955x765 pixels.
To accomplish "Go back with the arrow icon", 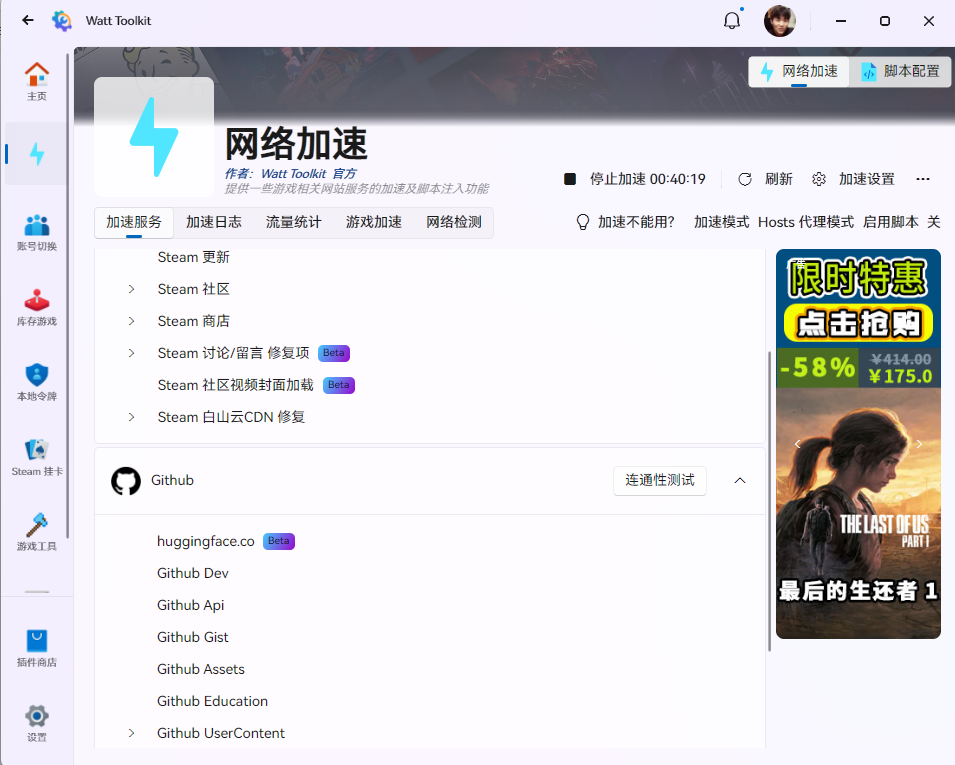I will pos(28,20).
